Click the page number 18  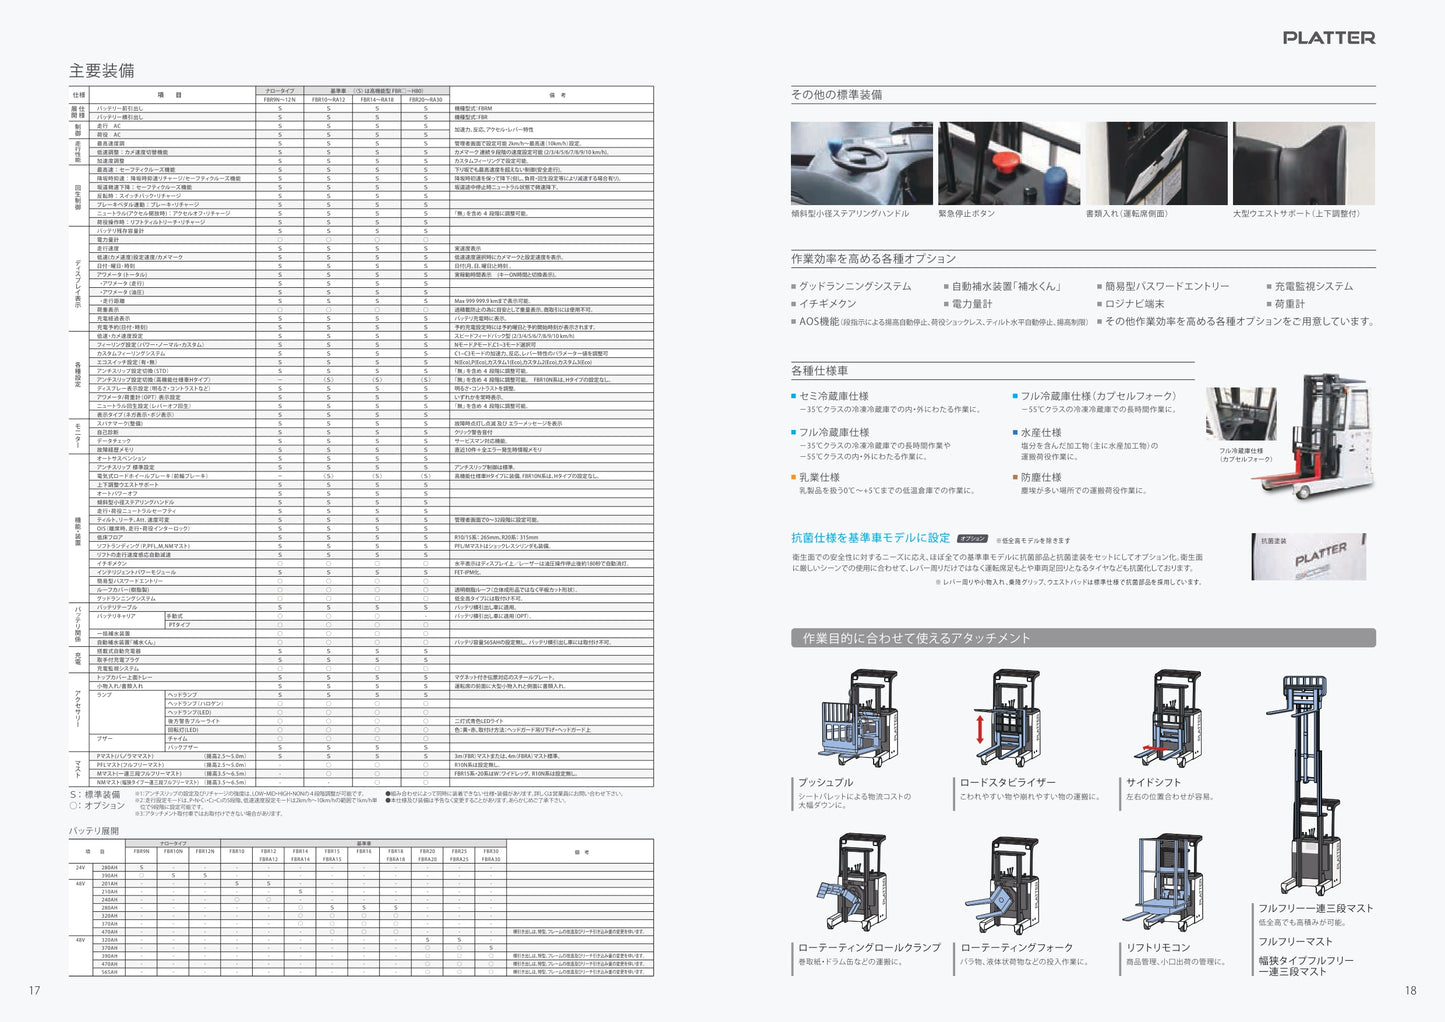click(x=1410, y=991)
